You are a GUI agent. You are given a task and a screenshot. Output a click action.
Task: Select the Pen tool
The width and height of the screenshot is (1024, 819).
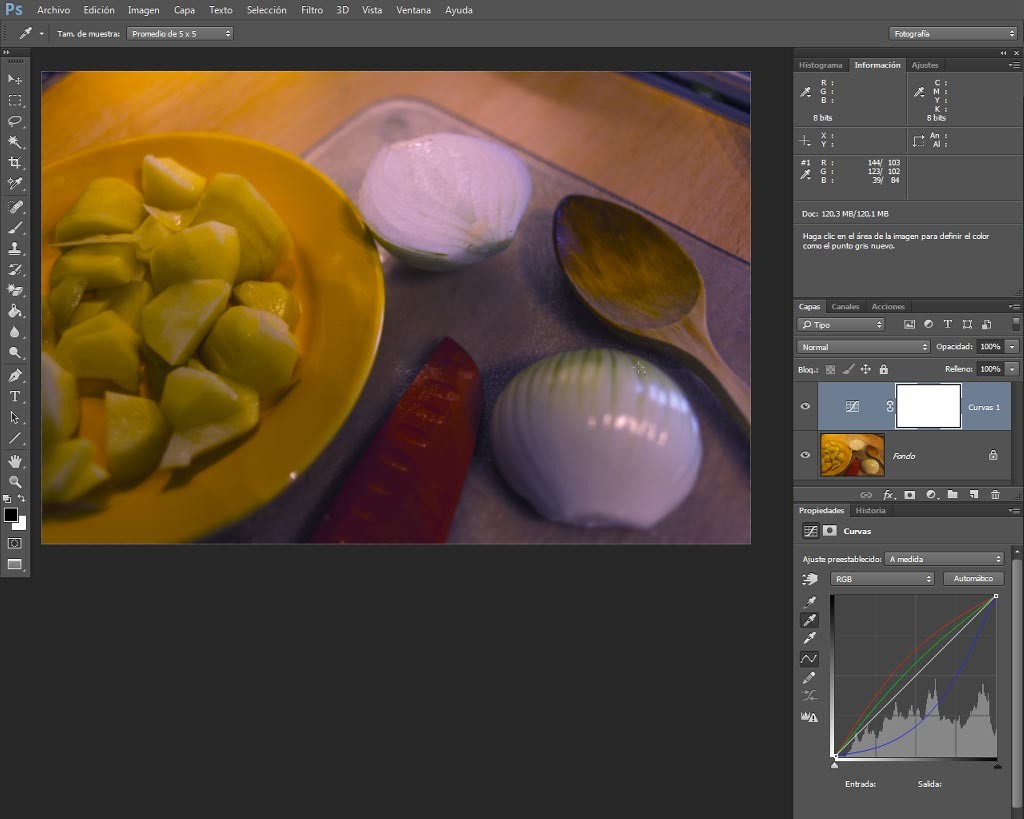click(x=14, y=376)
